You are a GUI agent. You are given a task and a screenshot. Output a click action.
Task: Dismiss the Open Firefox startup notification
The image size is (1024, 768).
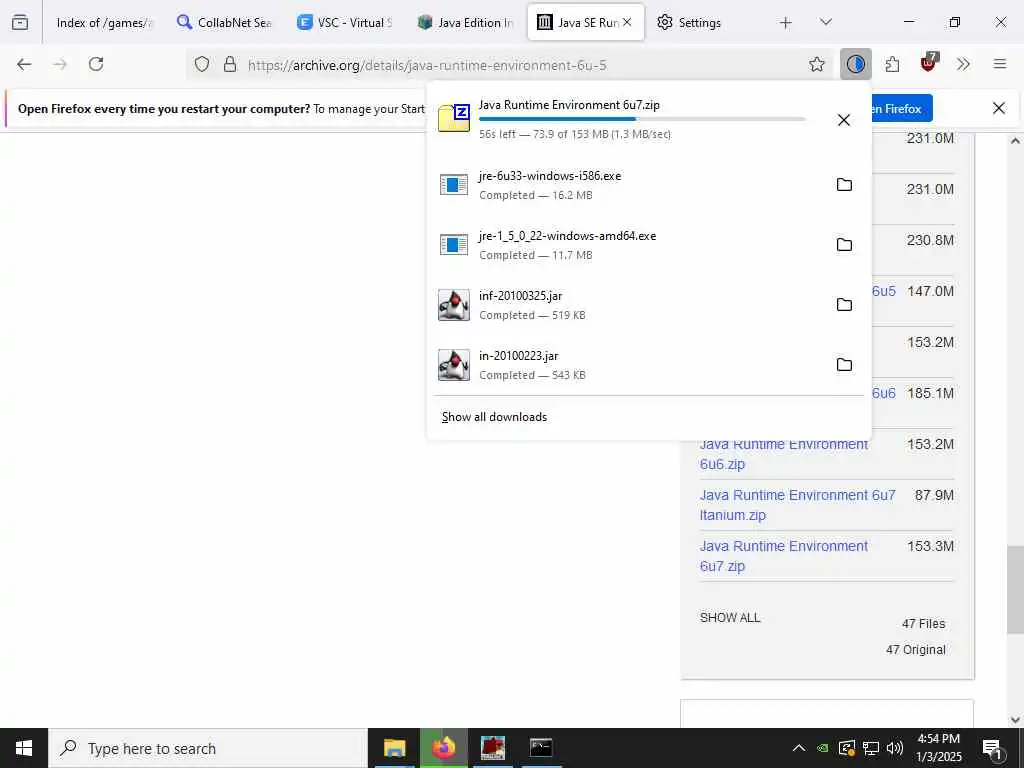coord(999,108)
